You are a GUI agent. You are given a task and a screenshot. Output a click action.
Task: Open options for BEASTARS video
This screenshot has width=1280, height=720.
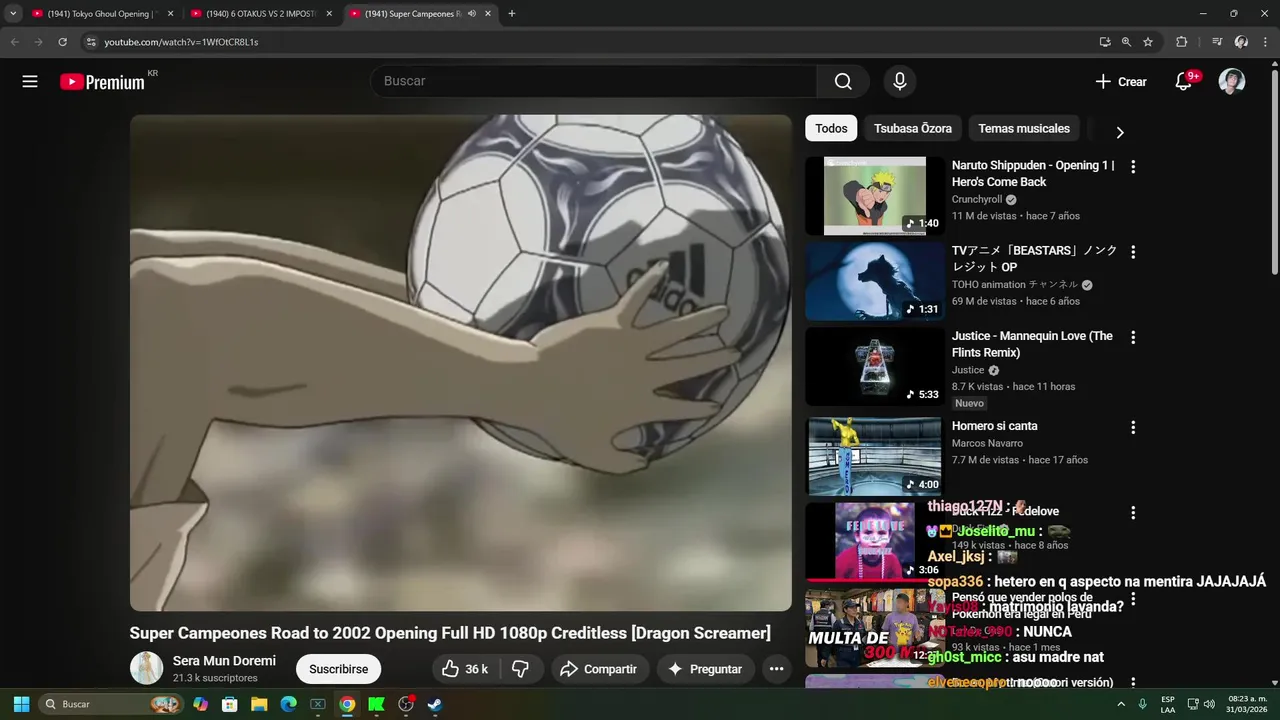point(1133,253)
